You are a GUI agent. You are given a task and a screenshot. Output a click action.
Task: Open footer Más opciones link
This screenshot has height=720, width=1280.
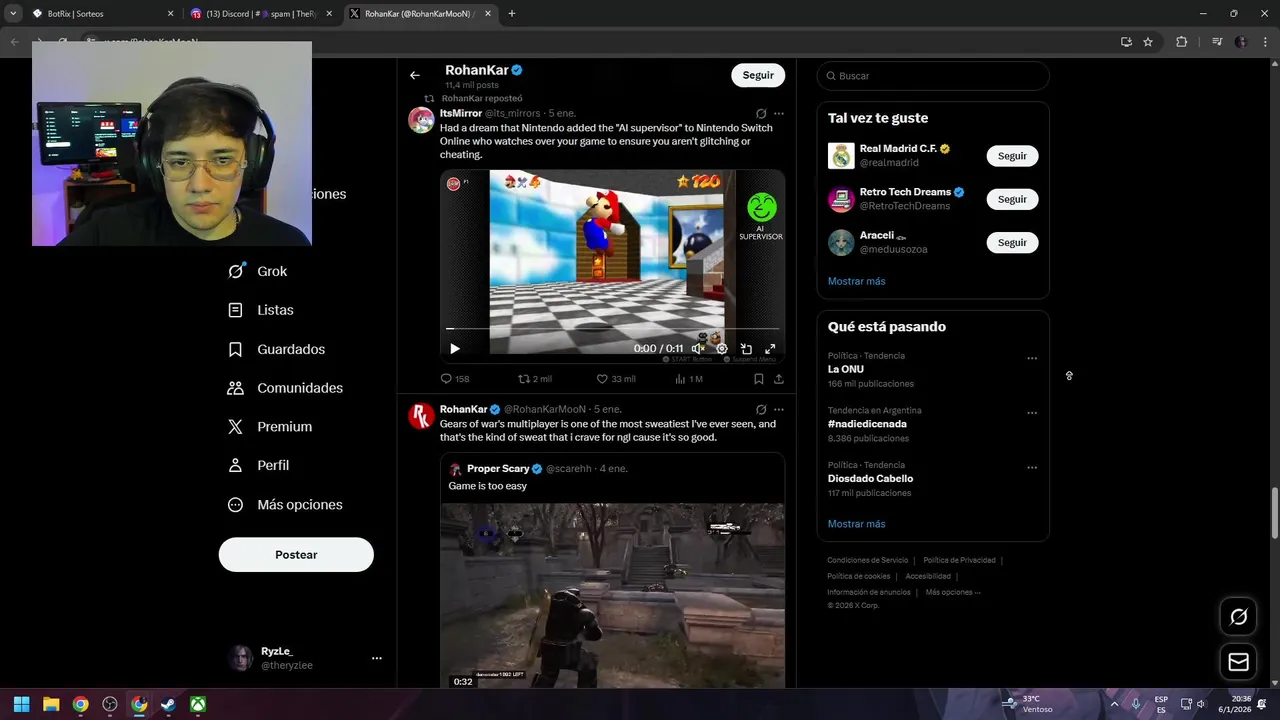(x=953, y=592)
